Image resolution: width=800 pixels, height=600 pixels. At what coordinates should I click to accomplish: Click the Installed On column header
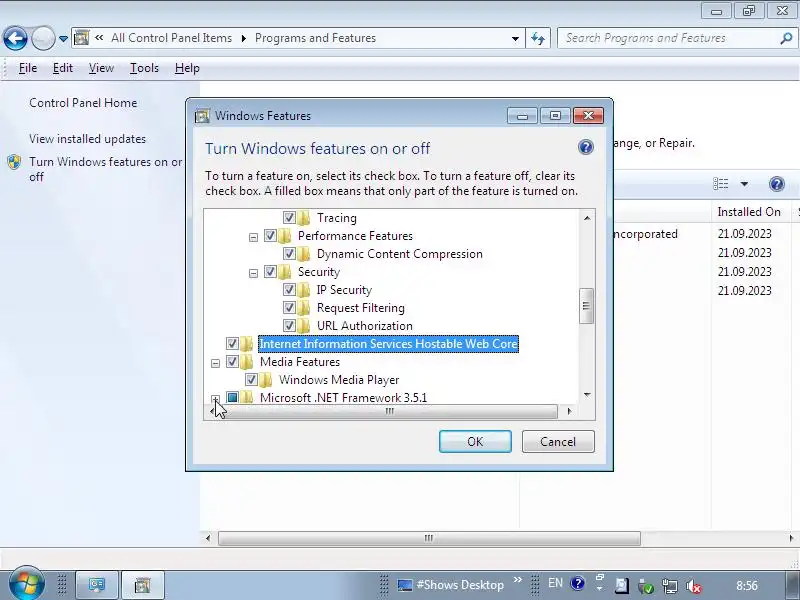click(749, 212)
